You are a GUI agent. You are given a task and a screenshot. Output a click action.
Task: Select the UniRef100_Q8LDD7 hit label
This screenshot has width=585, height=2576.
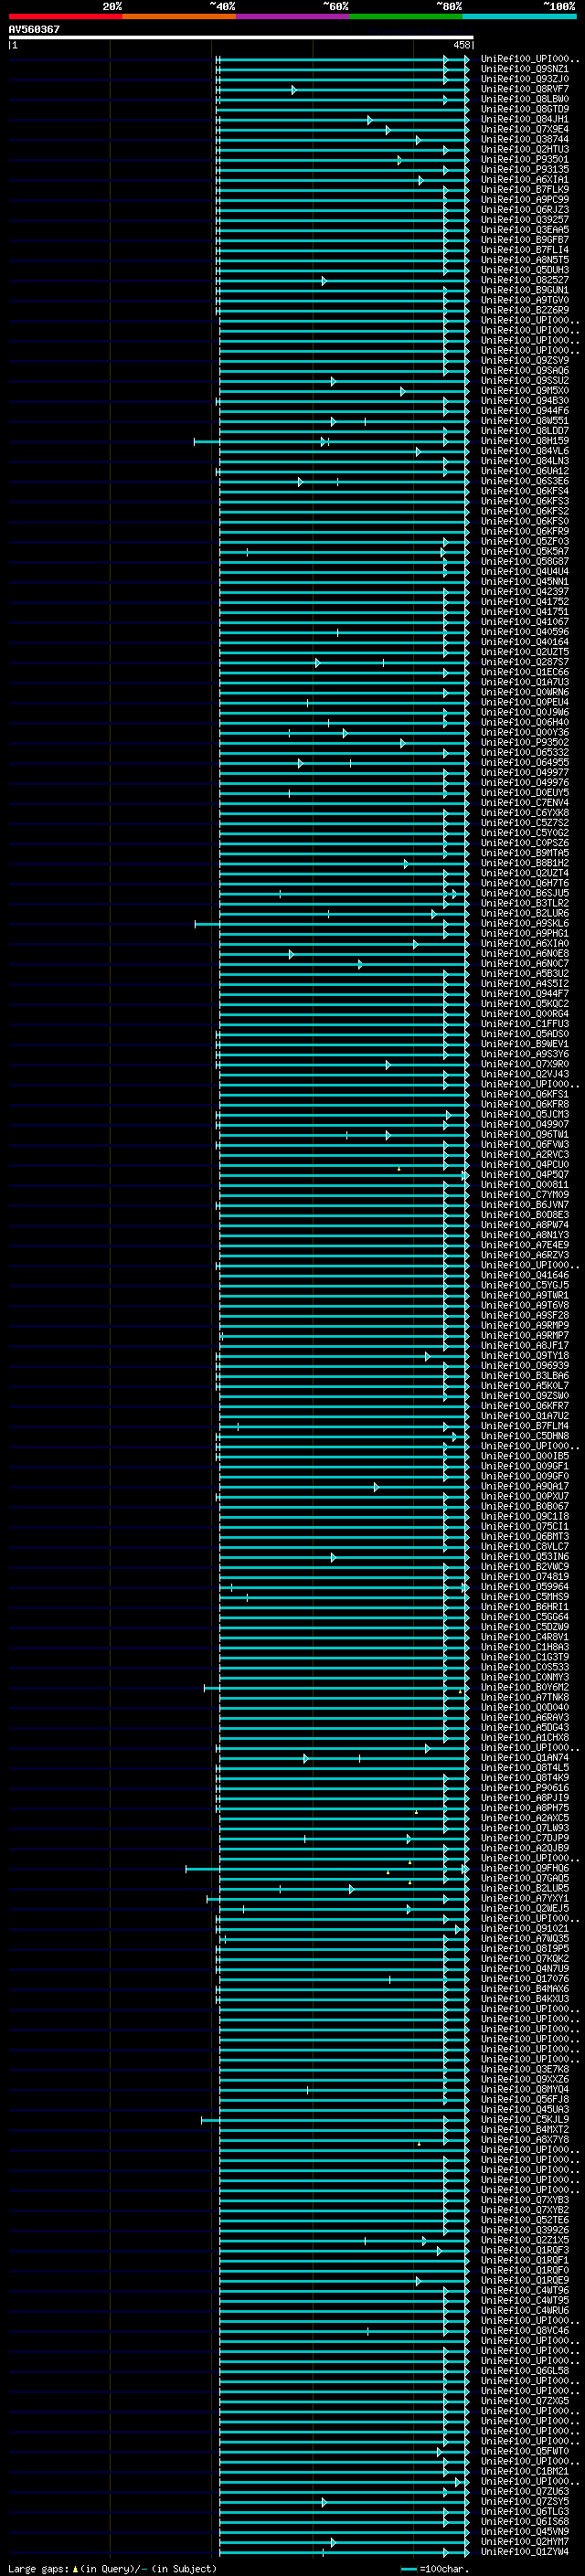(x=525, y=431)
